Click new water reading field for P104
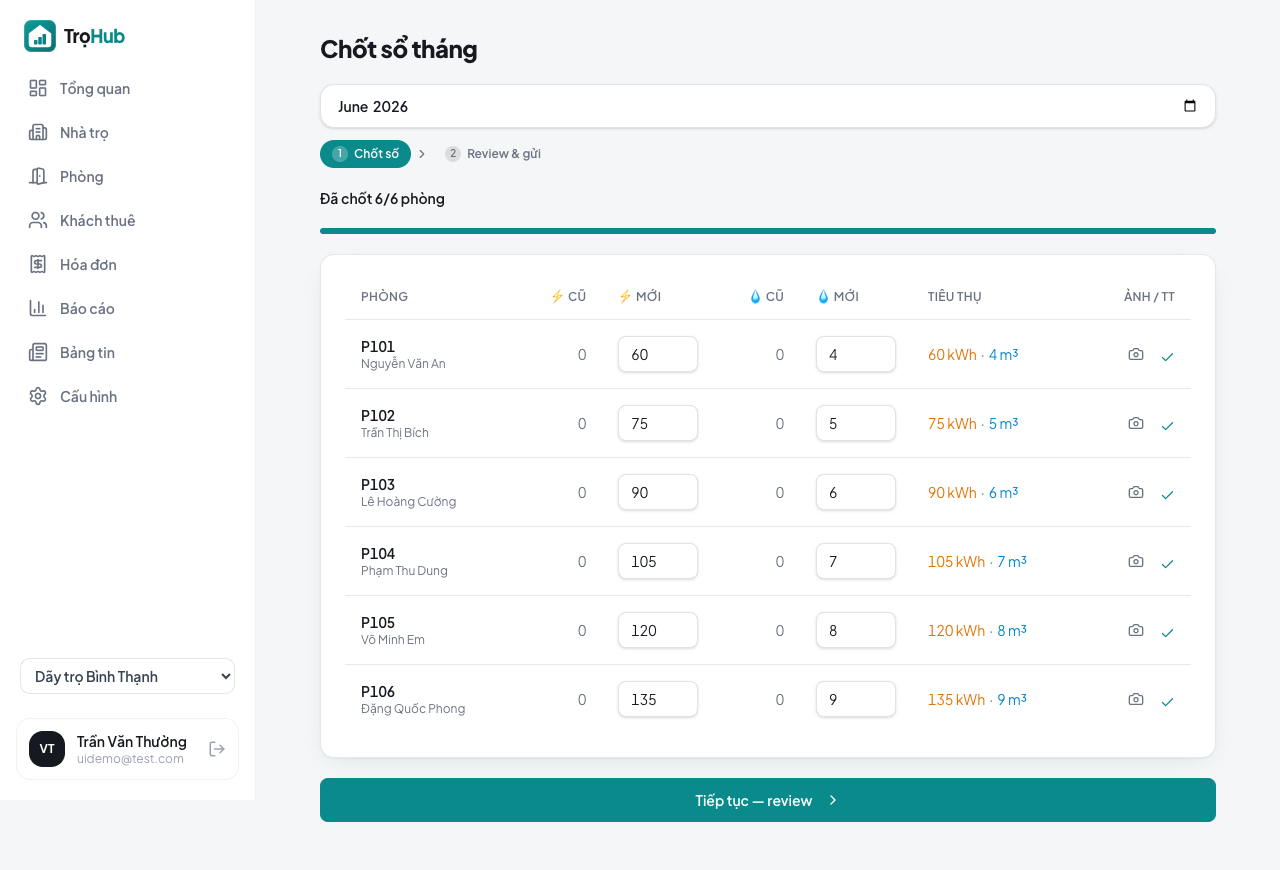1280x870 pixels. coord(856,561)
